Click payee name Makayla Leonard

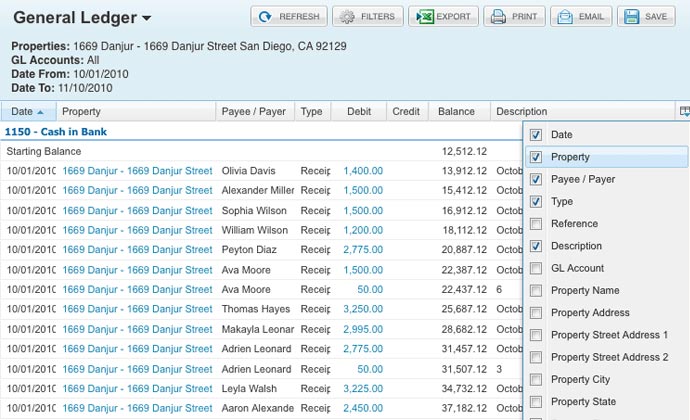258,329
